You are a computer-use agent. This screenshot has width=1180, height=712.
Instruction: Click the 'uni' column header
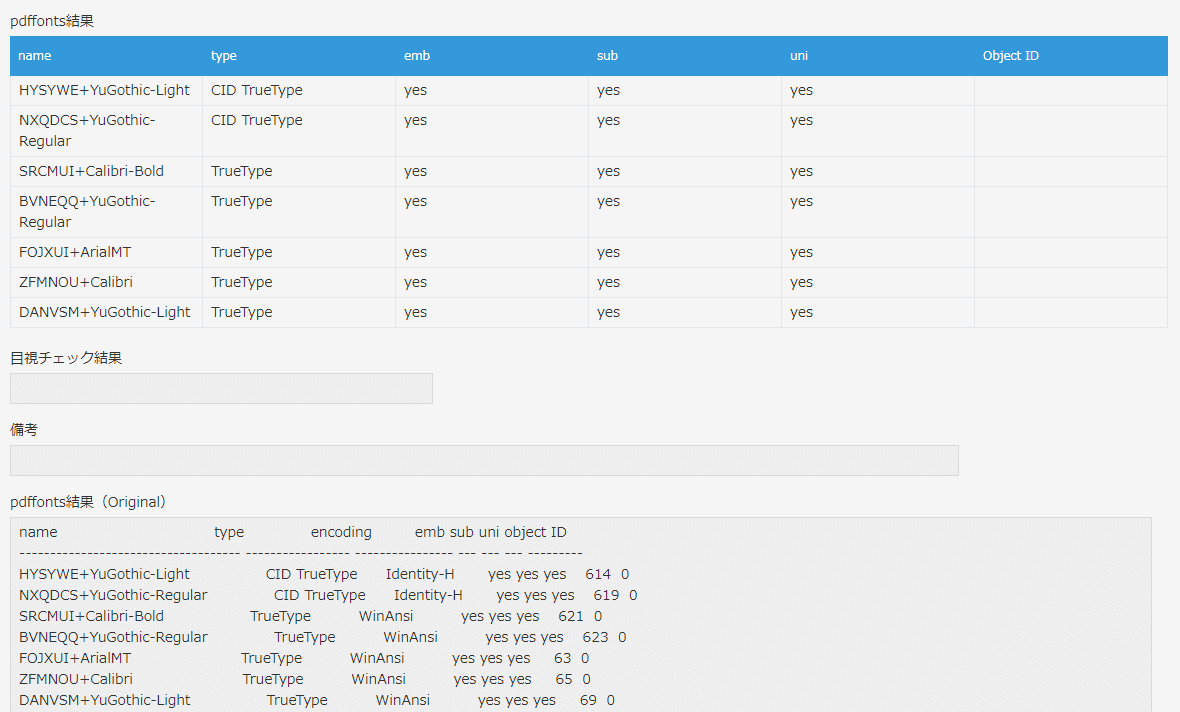[878, 56]
